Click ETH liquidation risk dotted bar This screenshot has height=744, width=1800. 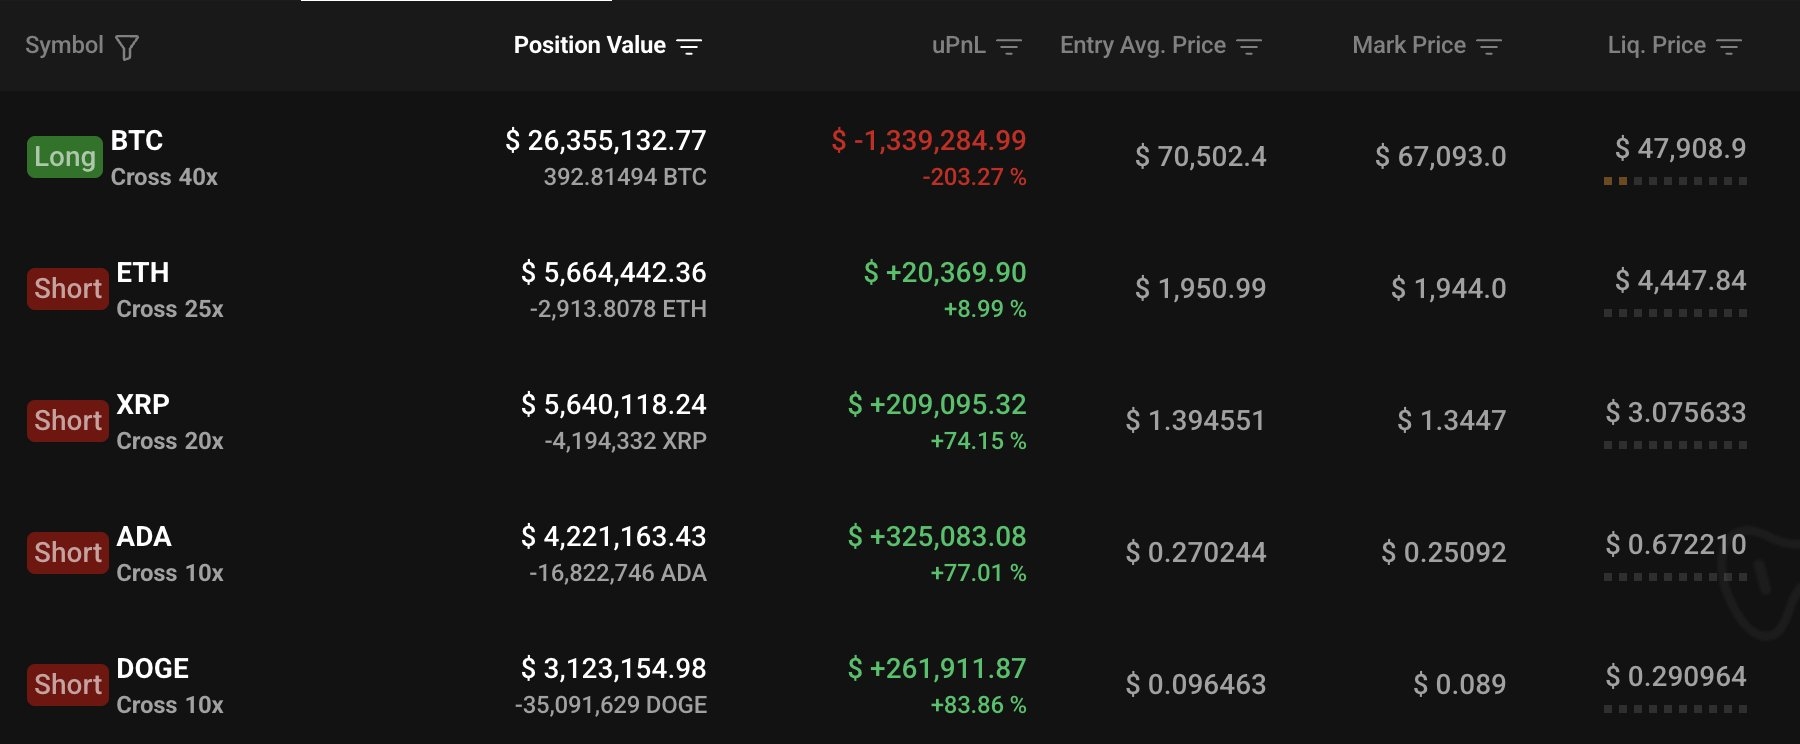pos(1675,313)
